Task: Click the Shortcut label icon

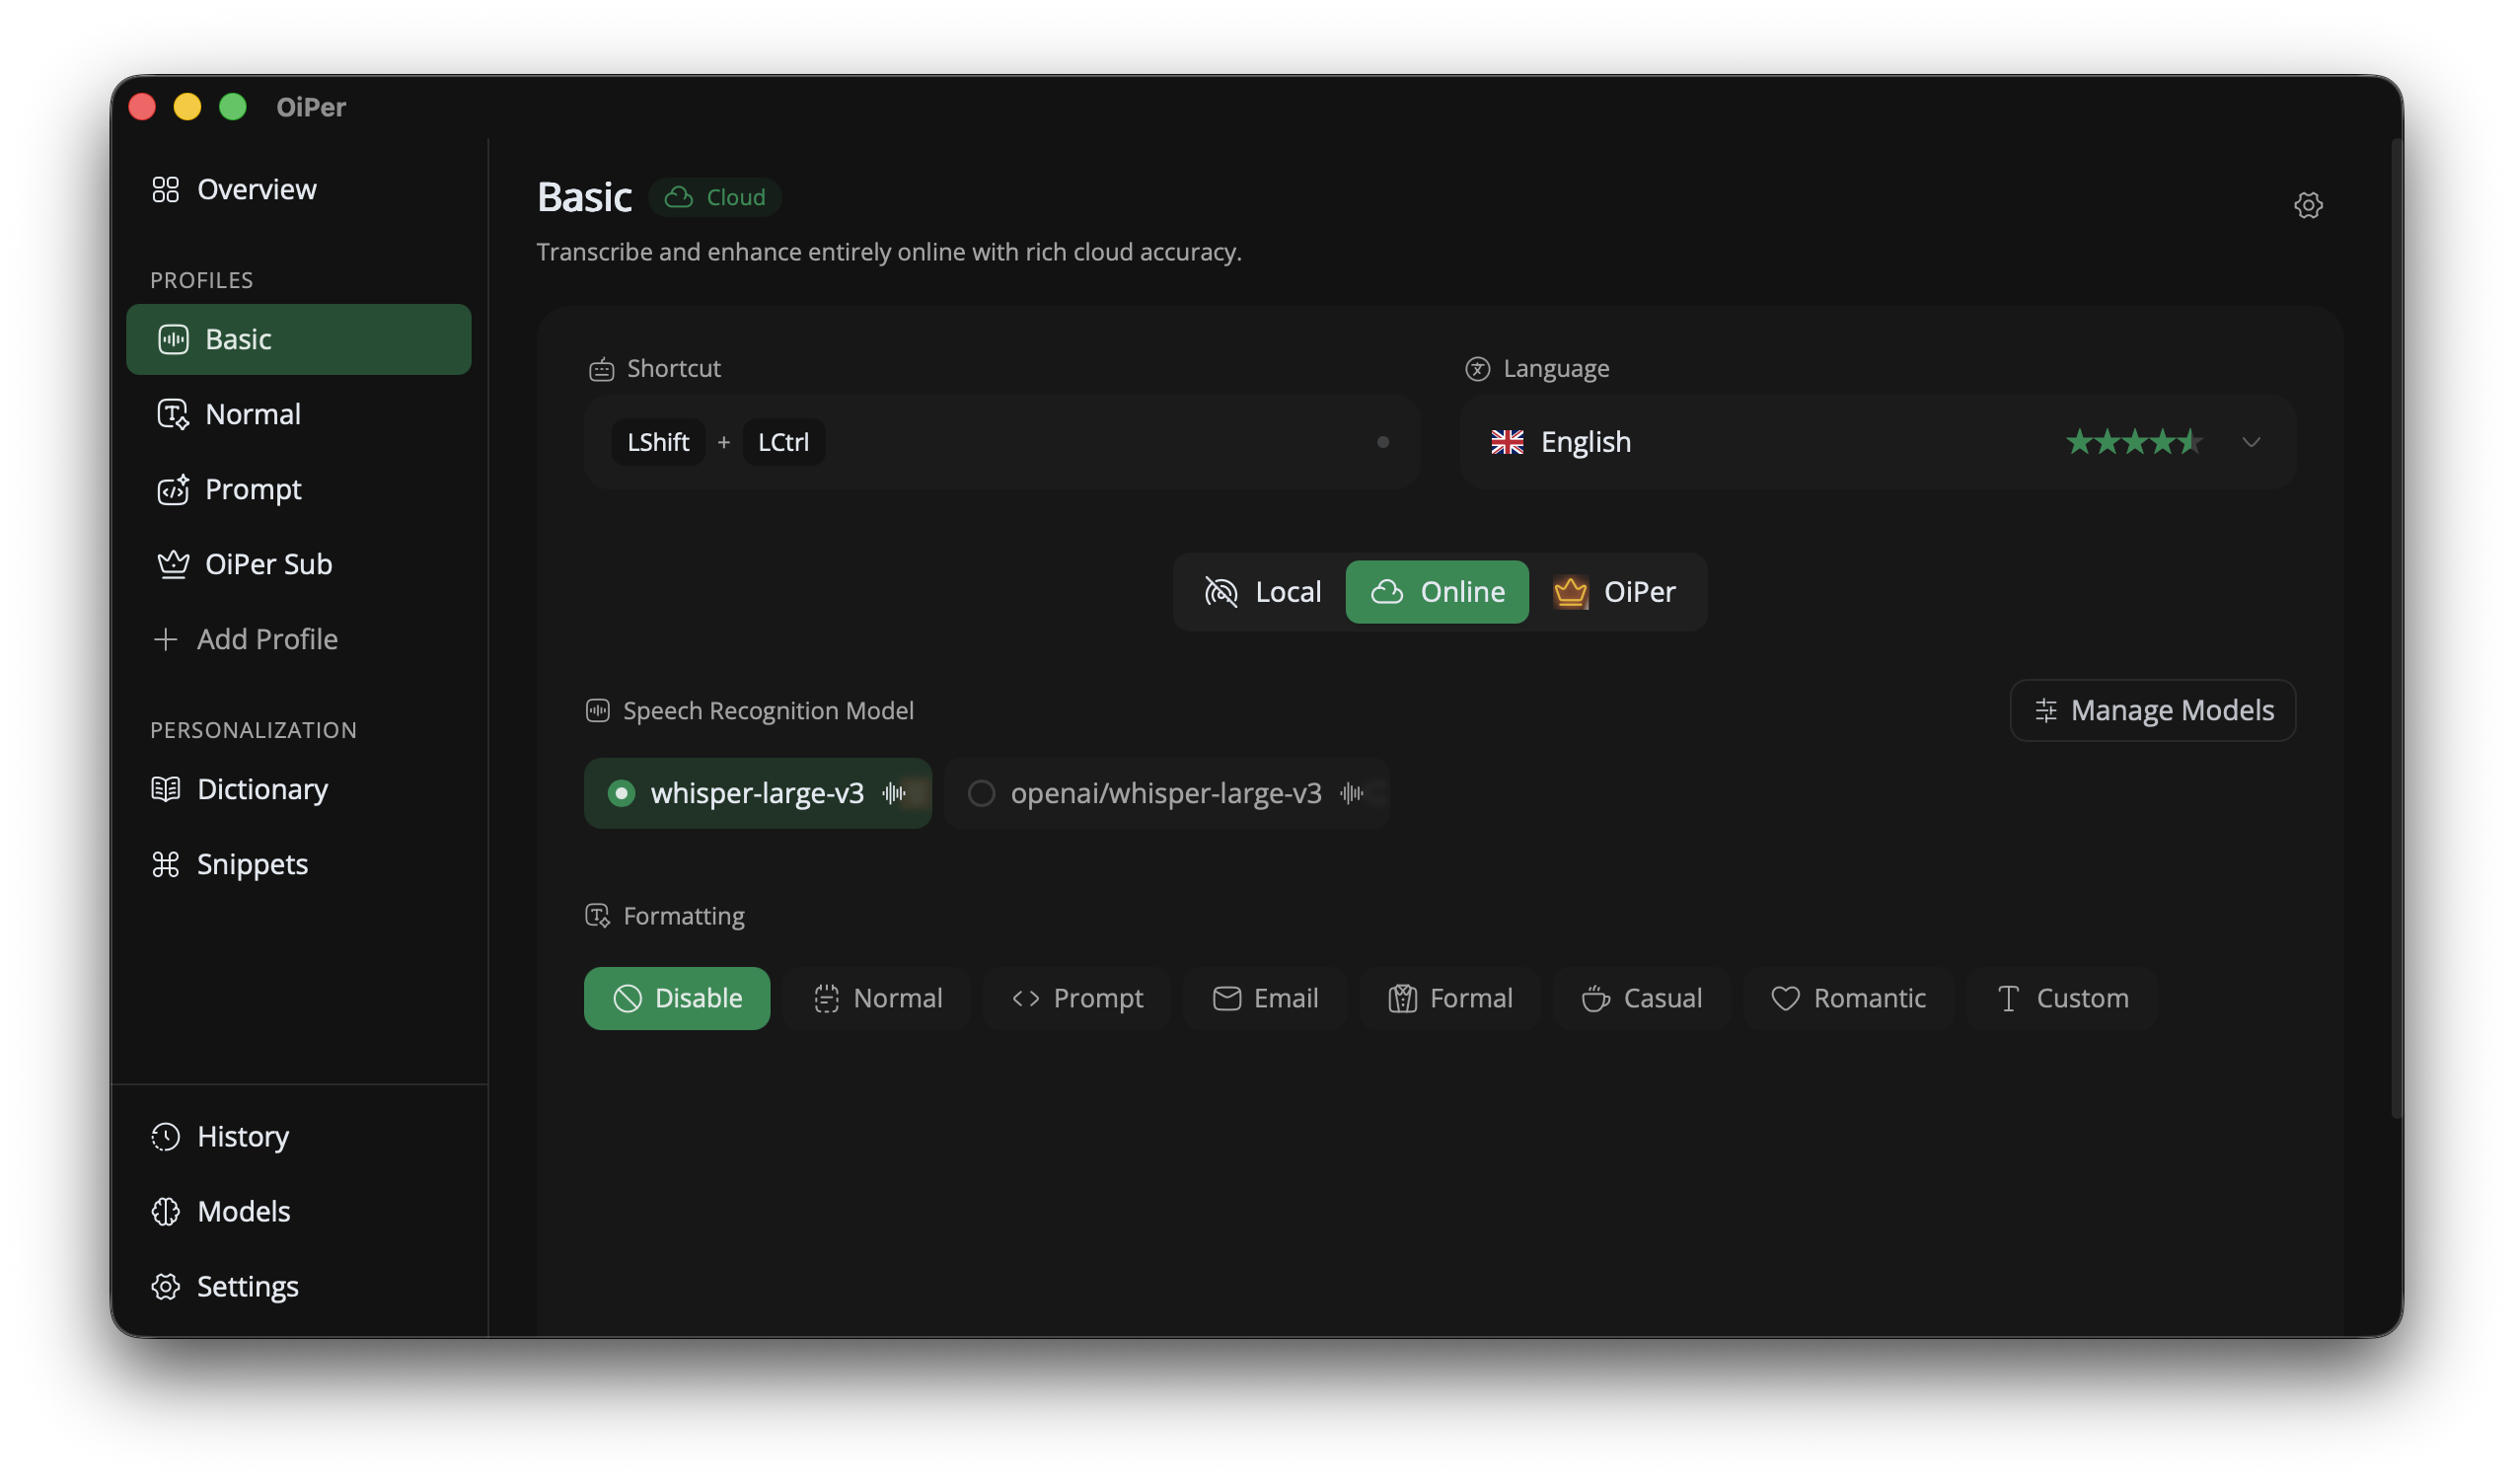Action: click(601, 369)
